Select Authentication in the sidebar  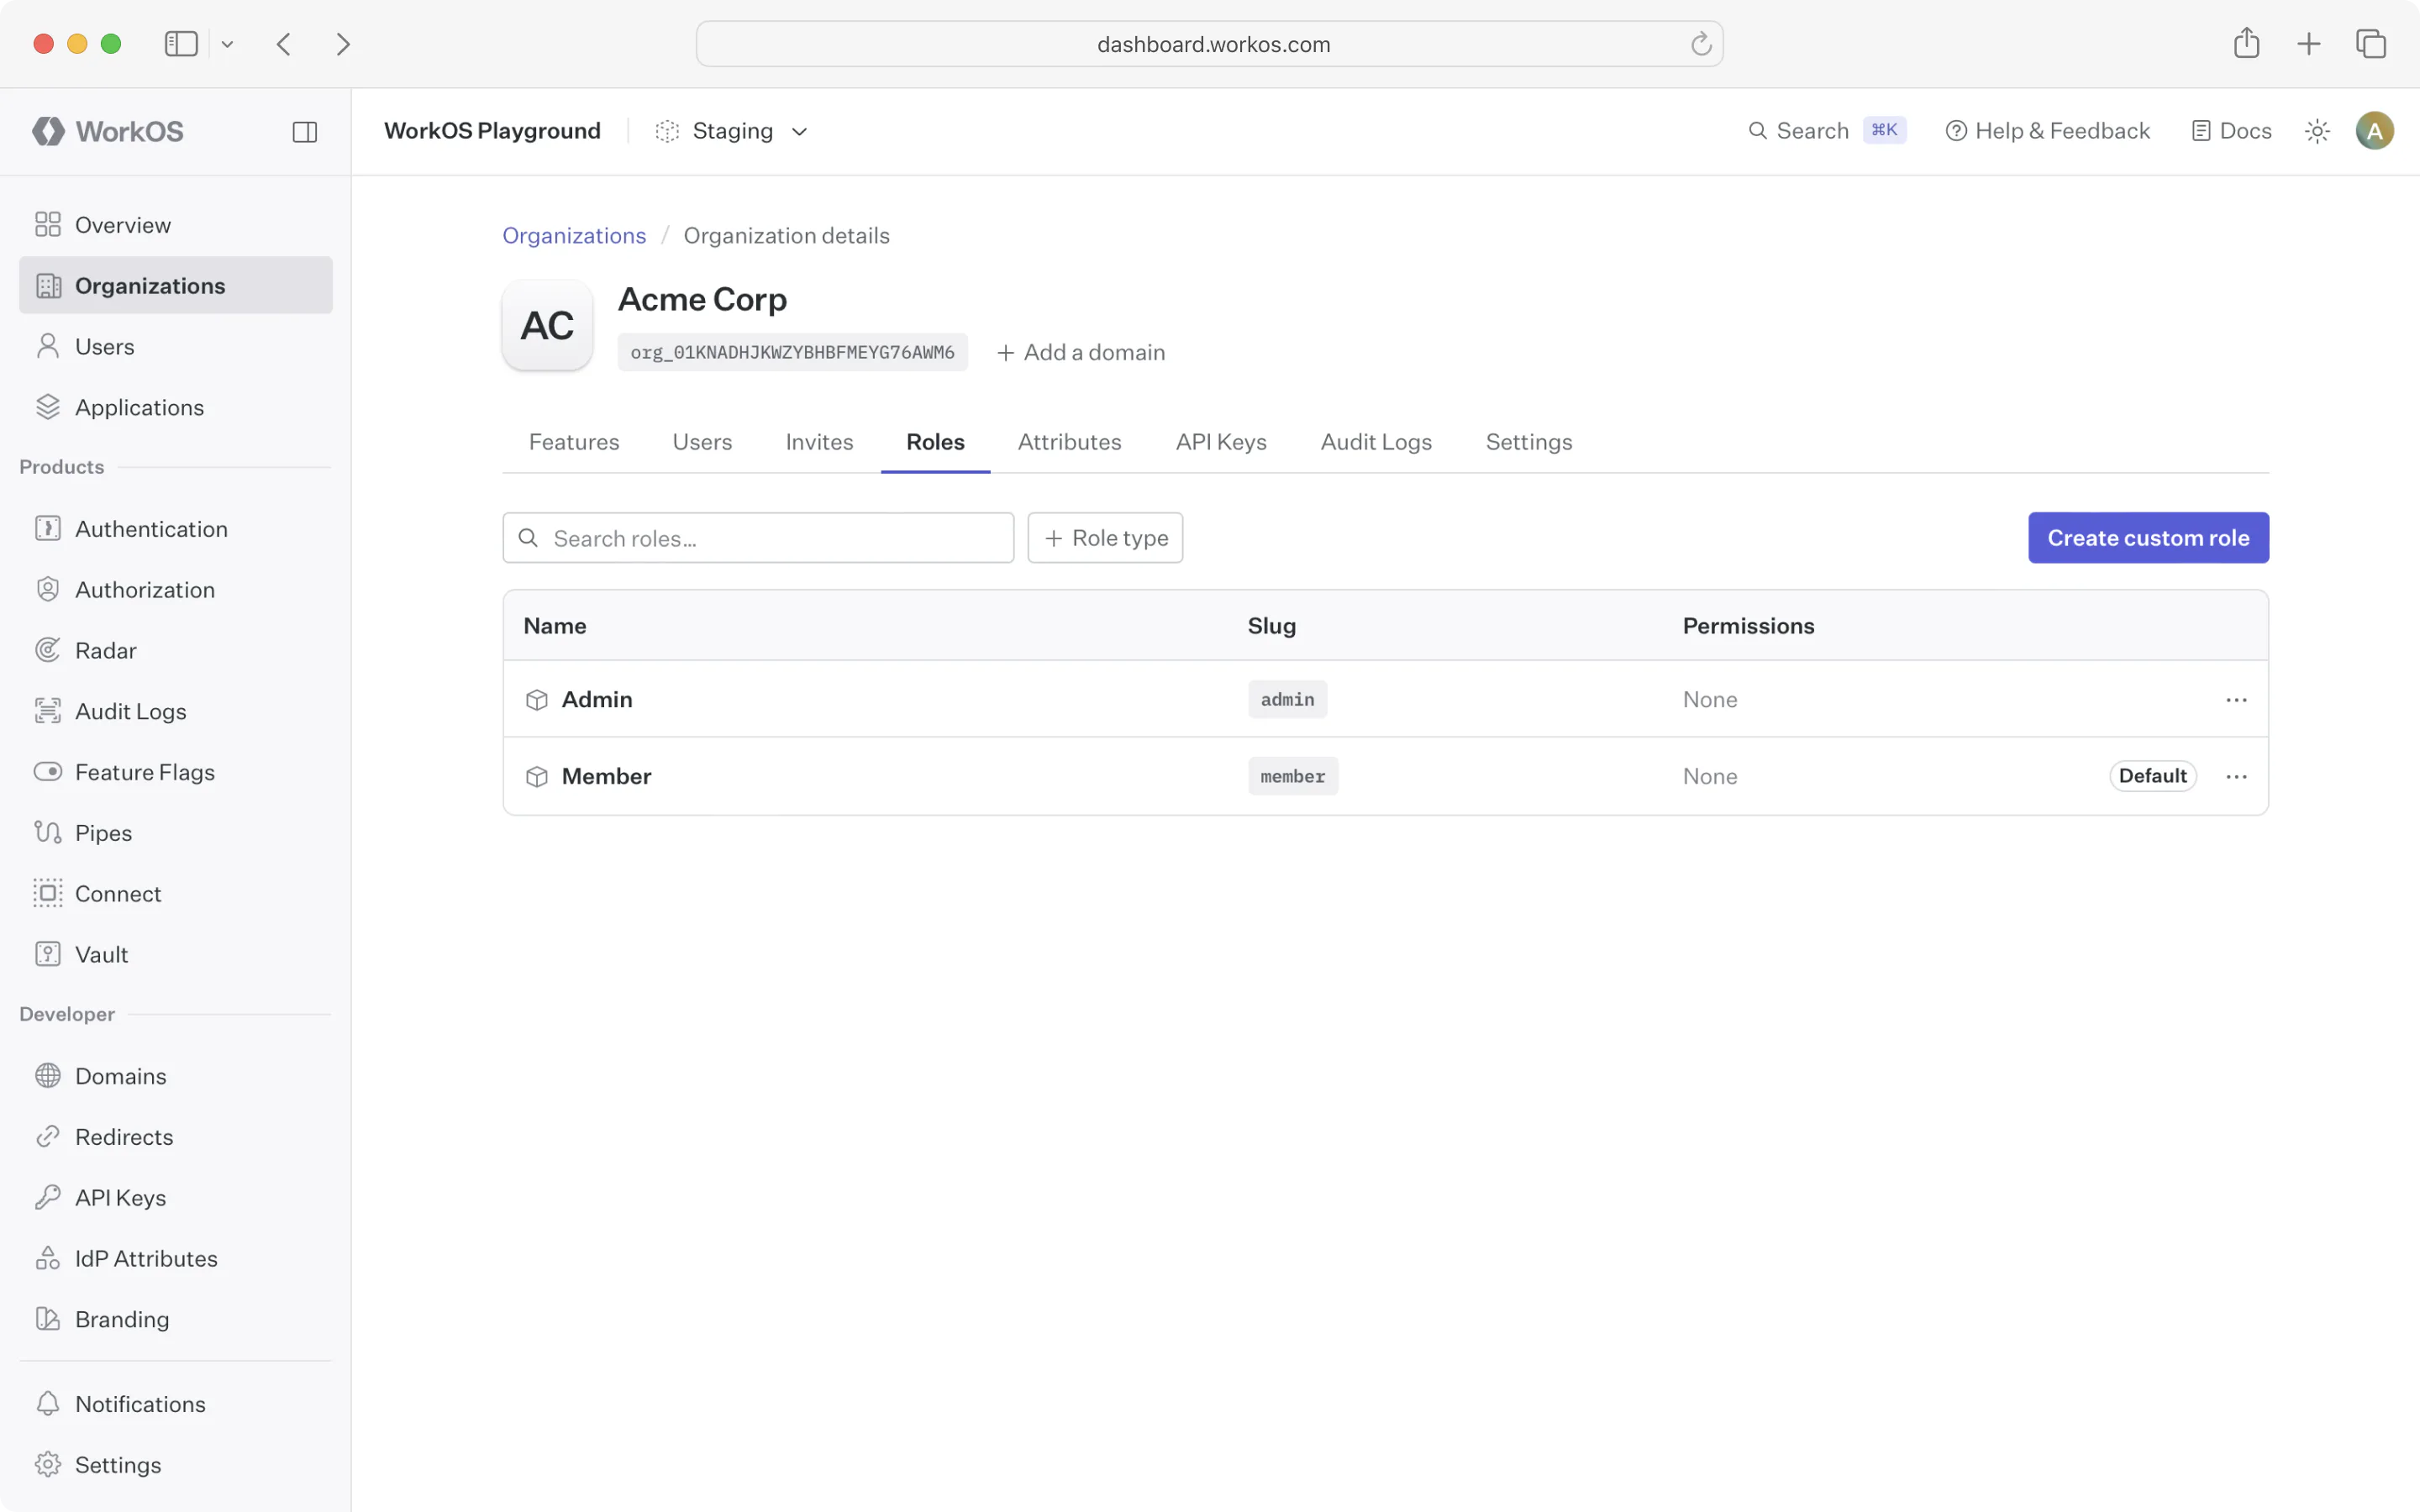click(151, 528)
